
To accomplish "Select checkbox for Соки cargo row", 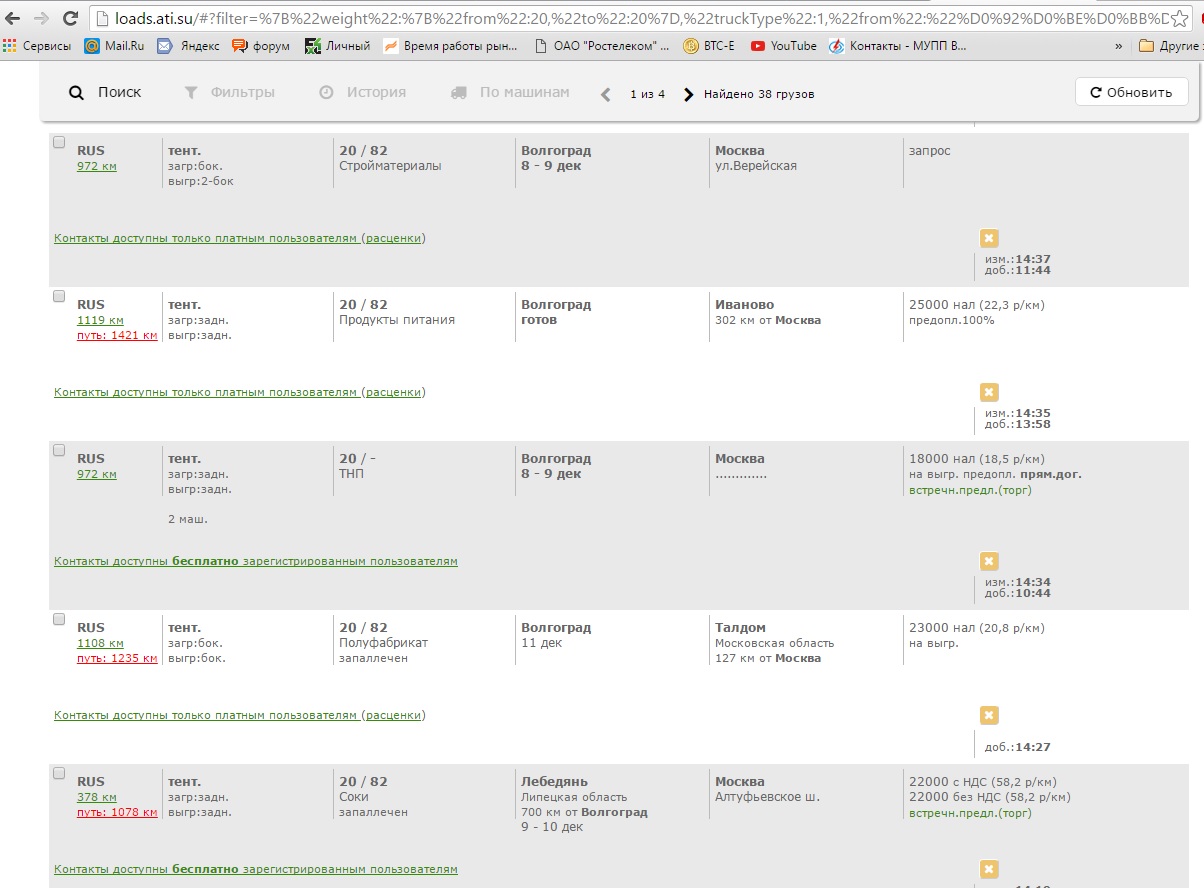I will pyautogui.click(x=59, y=774).
